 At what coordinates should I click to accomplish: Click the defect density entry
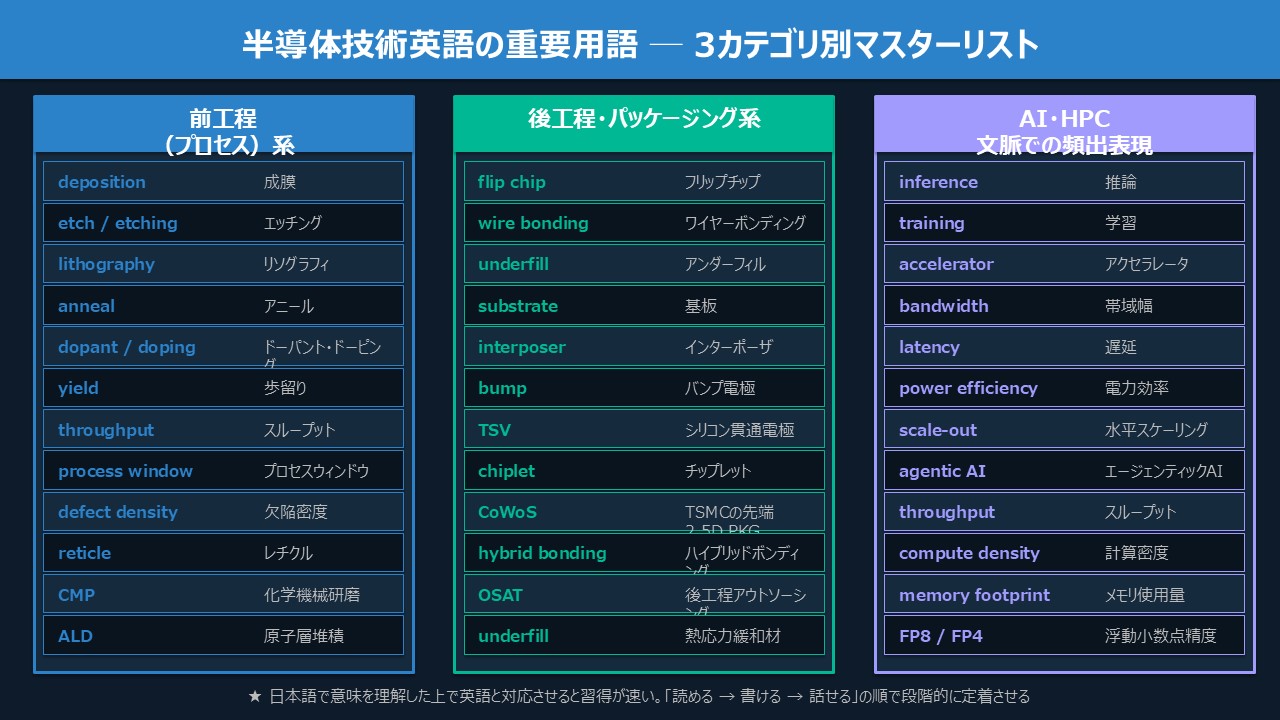[x=224, y=512]
